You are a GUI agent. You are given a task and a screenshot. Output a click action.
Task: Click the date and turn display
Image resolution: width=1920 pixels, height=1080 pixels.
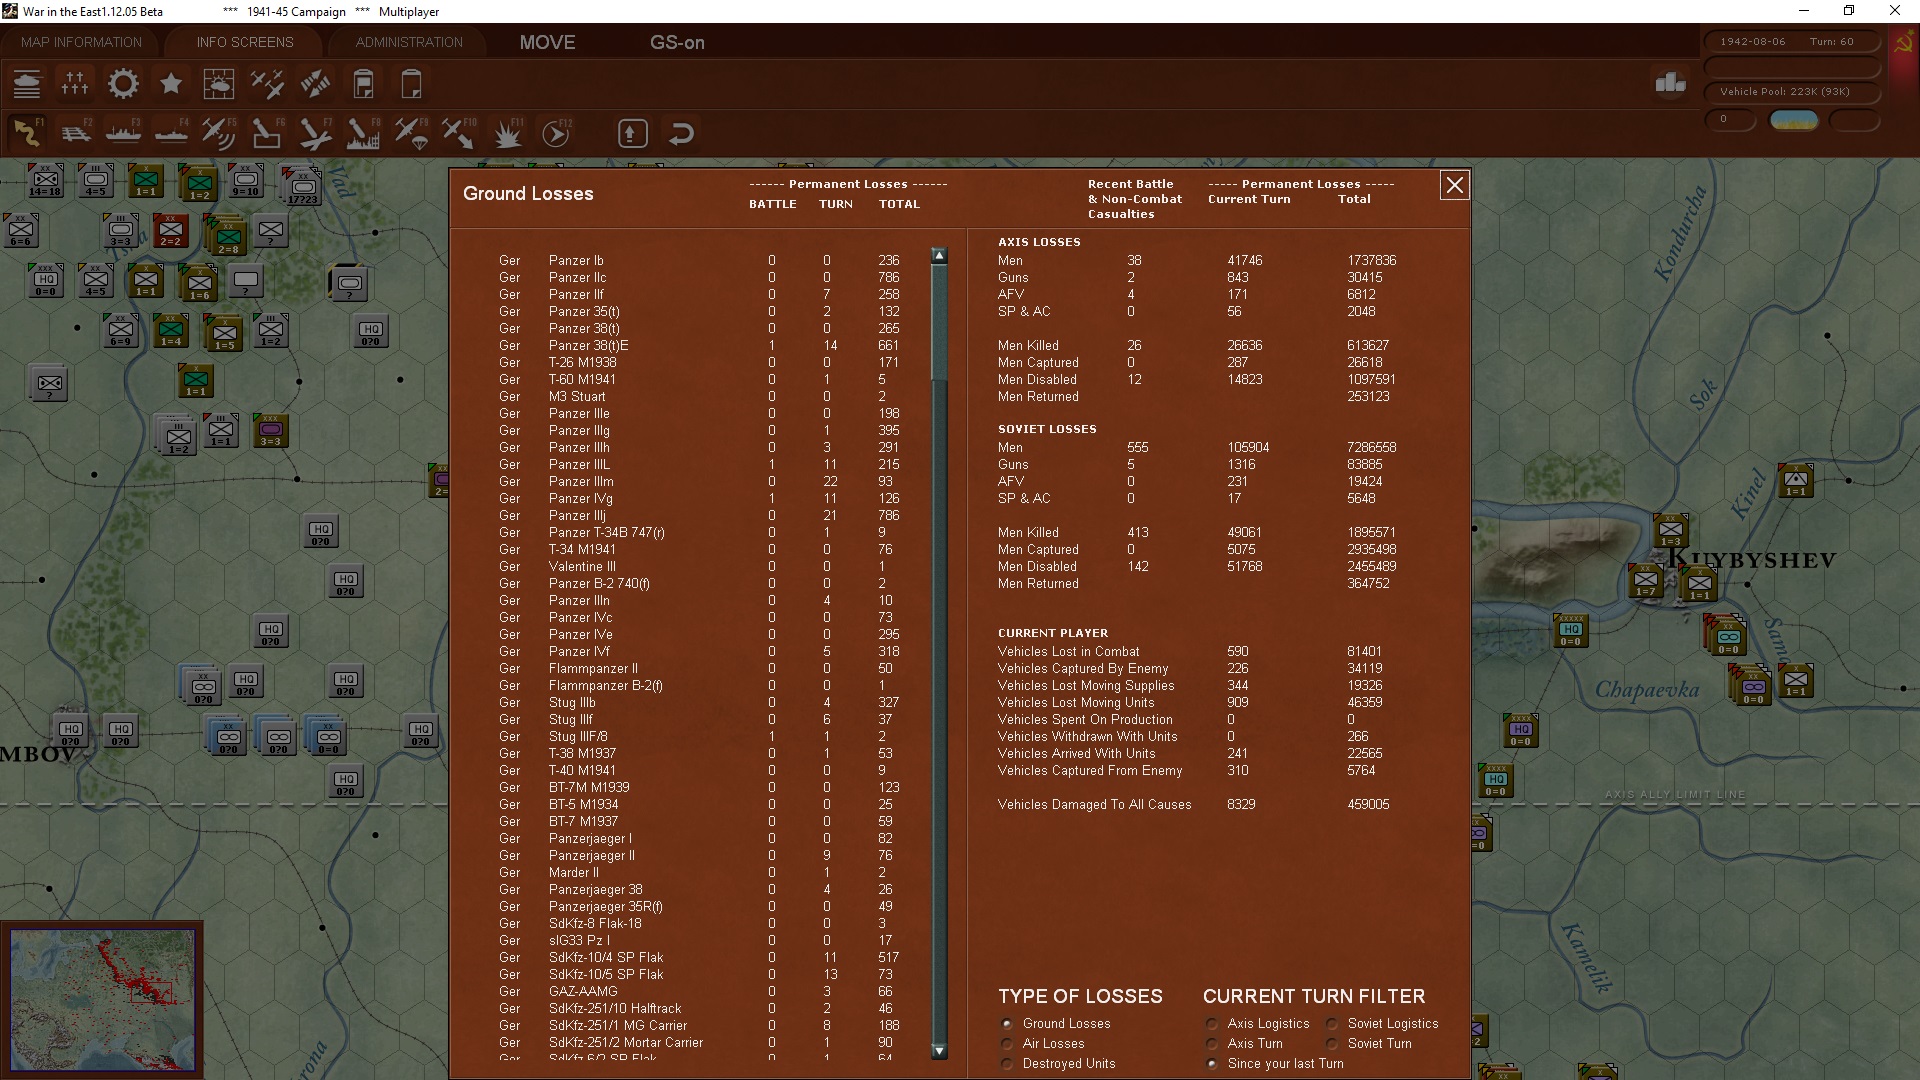1790,42
